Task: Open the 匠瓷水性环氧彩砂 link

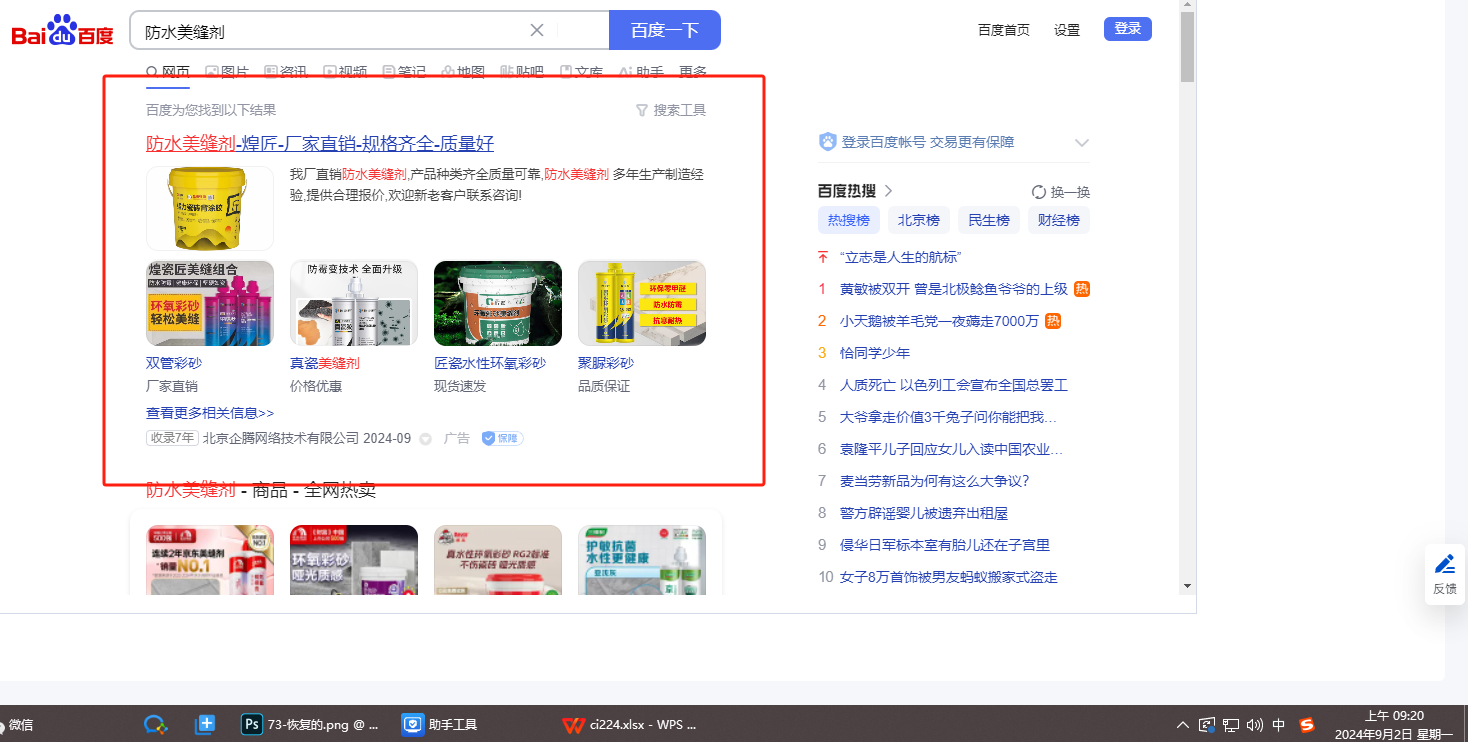Action: tap(490, 363)
